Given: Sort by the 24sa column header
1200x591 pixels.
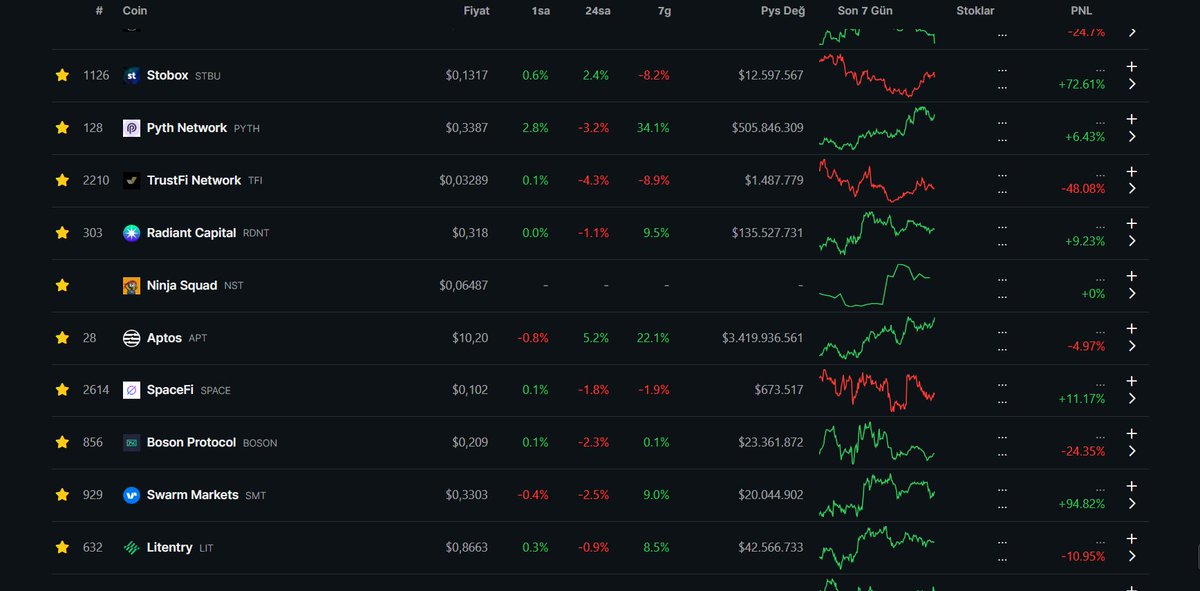Looking at the screenshot, I should pos(598,11).
